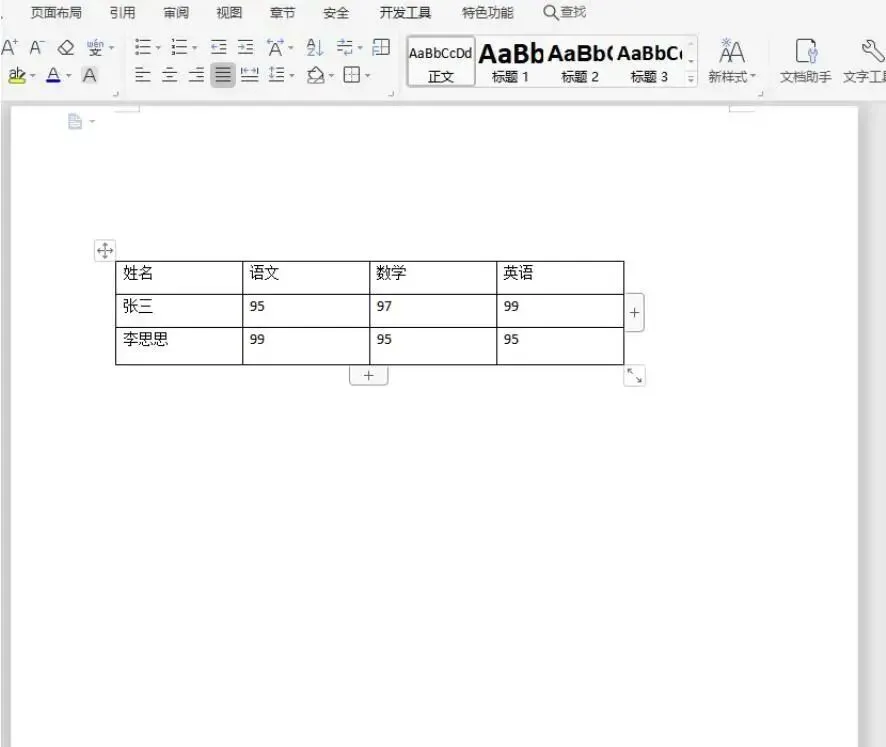Expand the font color dropdown arrow
This screenshot has height=747, width=886.
(x=68, y=76)
